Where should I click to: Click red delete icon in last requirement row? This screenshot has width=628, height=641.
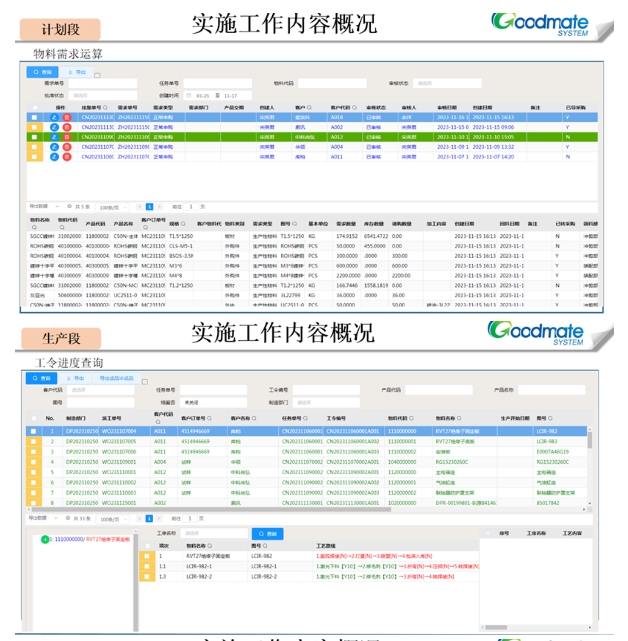point(67,157)
